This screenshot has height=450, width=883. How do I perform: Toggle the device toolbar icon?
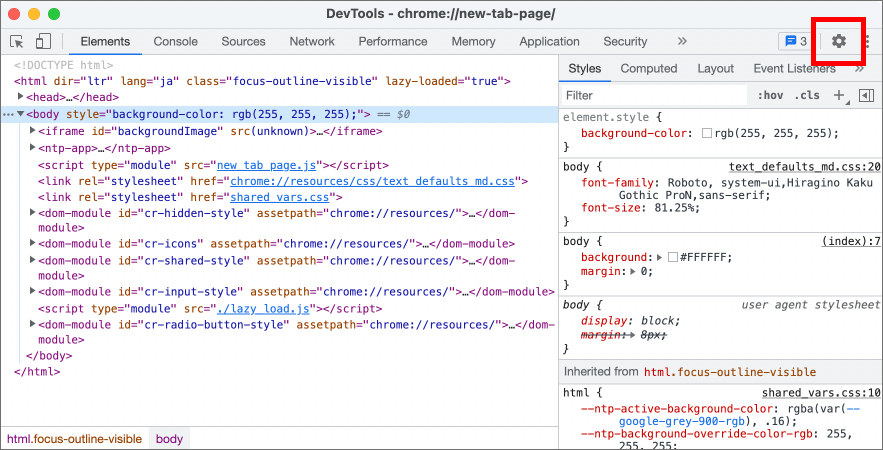43,41
